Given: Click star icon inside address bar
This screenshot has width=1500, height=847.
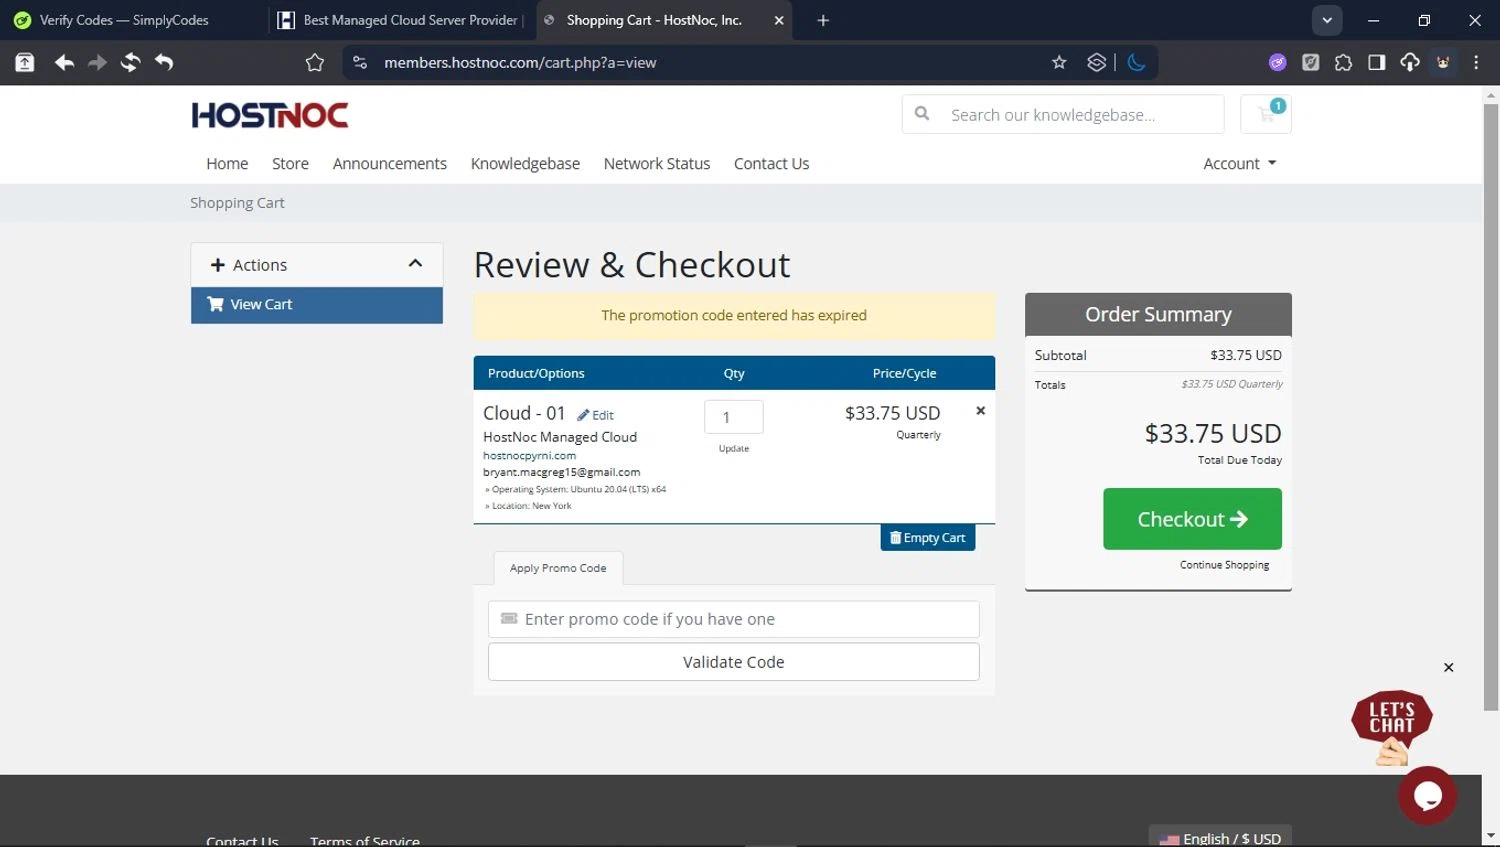Looking at the screenshot, I should click(1059, 62).
